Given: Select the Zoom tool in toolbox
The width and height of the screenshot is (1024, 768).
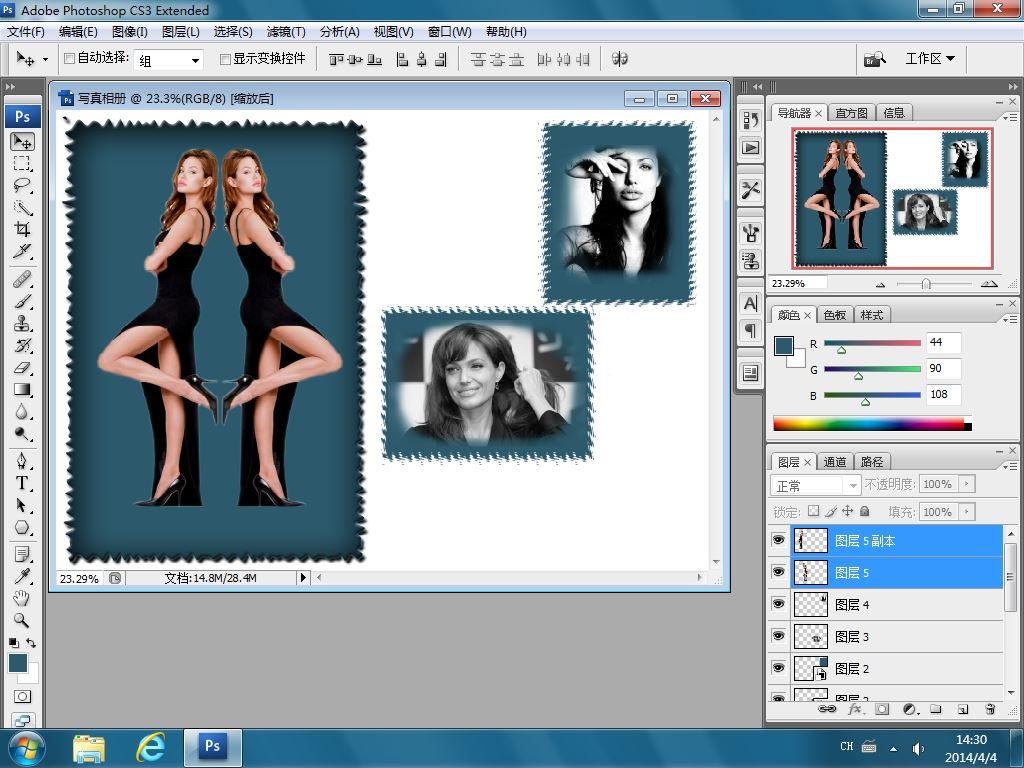Looking at the screenshot, I should tap(22, 620).
